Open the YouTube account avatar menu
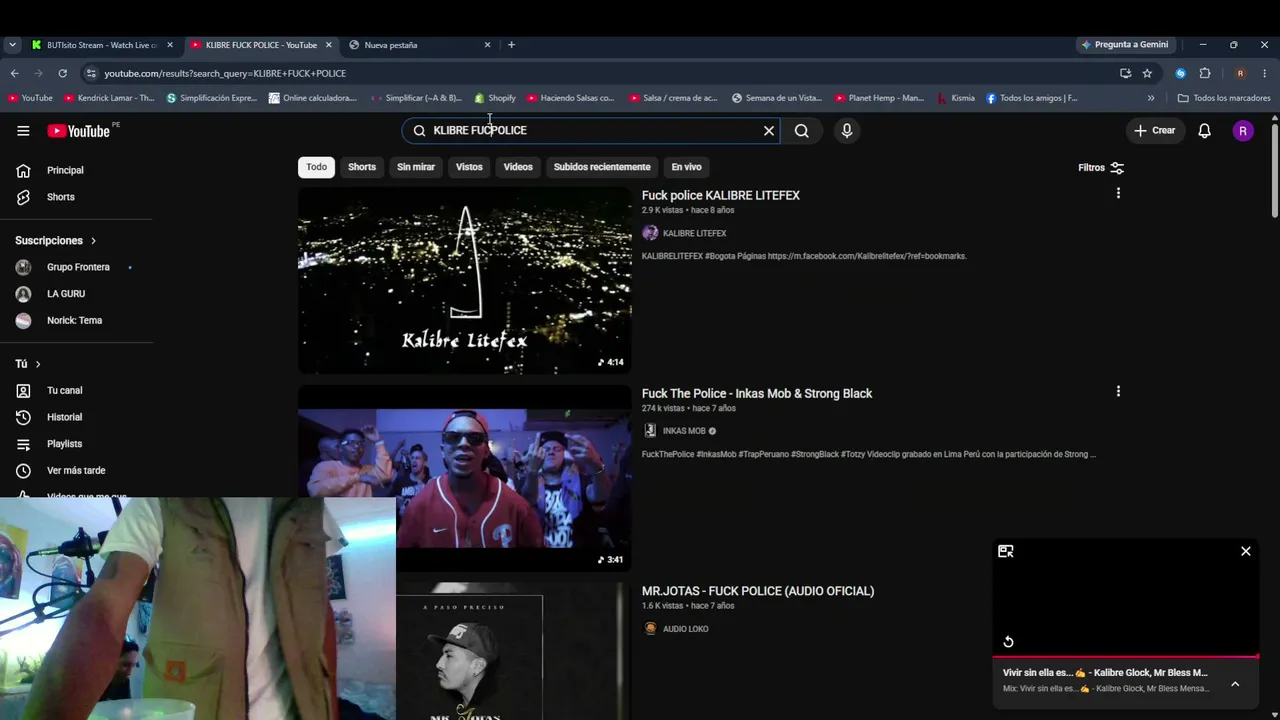This screenshot has width=1280, height=720. click(x=1243, y=131)
